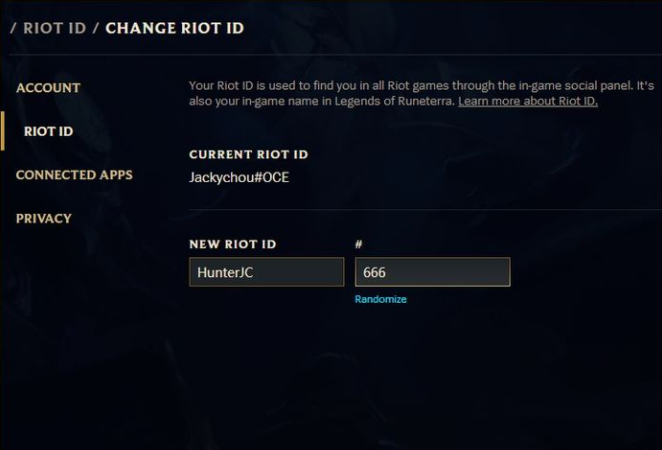Click the divider line below Jackychou#OCE
Screen dimensions: 662x450
[x=426, y=209]
